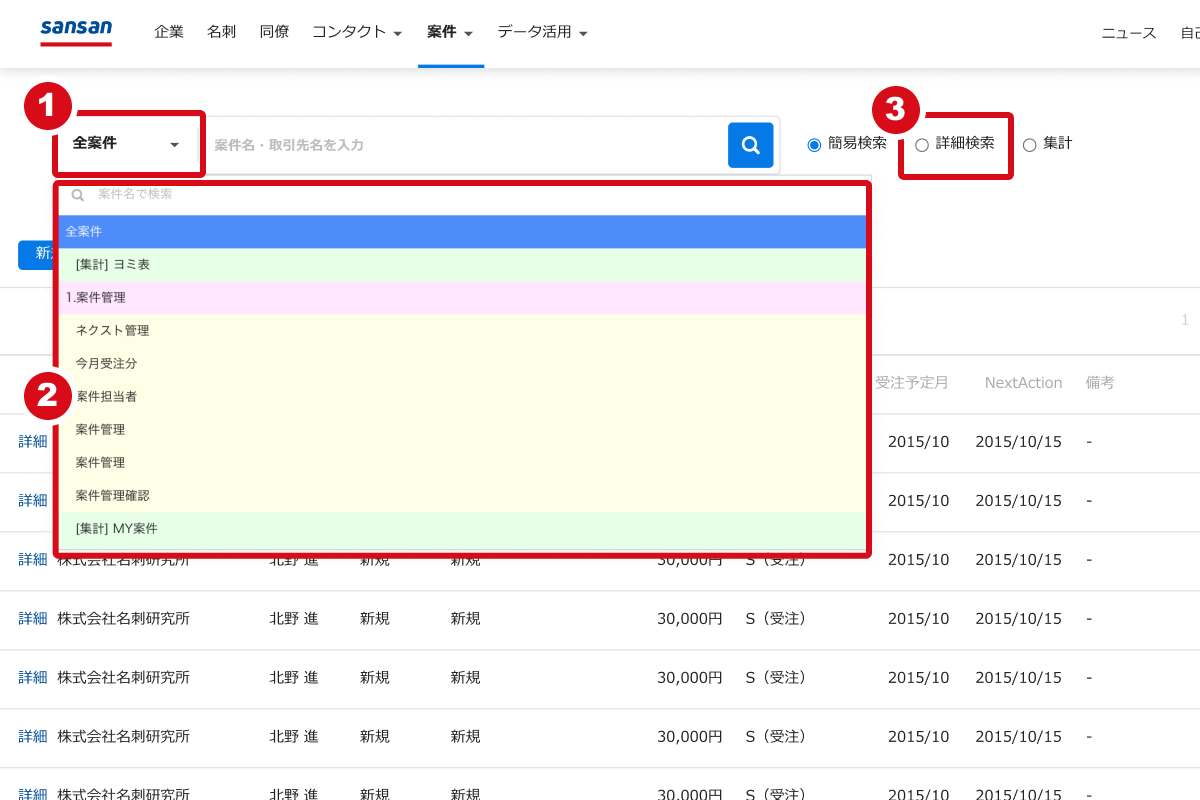Expand the データ活用 dropdown menu
Viewport: 1200px width, 800px height.
point(542,31)
